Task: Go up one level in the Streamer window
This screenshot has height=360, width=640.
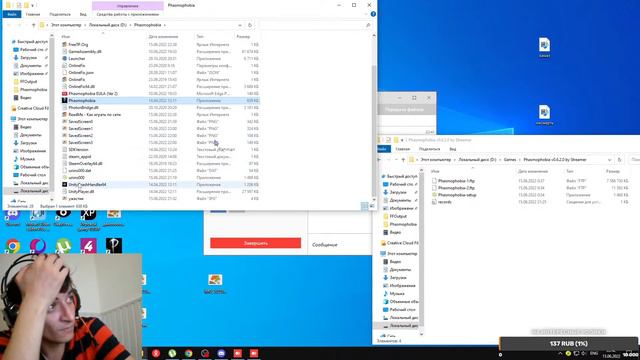Action: click(403, 160)
